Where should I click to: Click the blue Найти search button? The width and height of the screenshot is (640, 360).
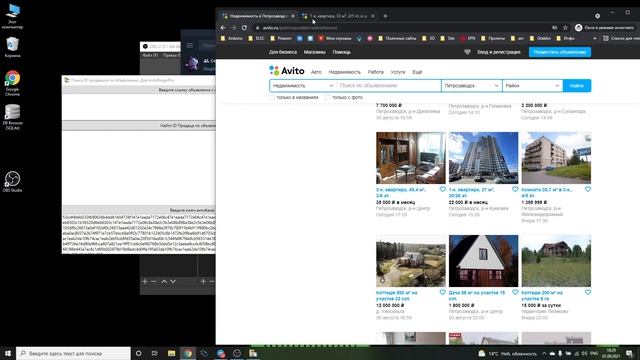577,86
